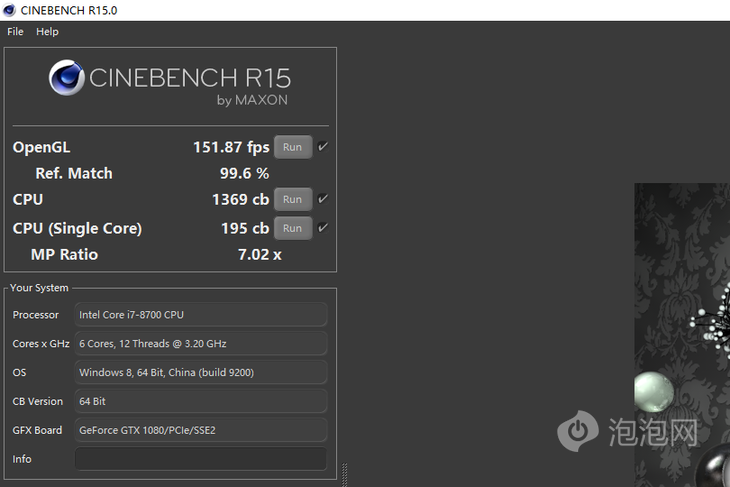730x487 pixels.
Task: Click the empty Info input field
Action: click(x=201, y=459)
